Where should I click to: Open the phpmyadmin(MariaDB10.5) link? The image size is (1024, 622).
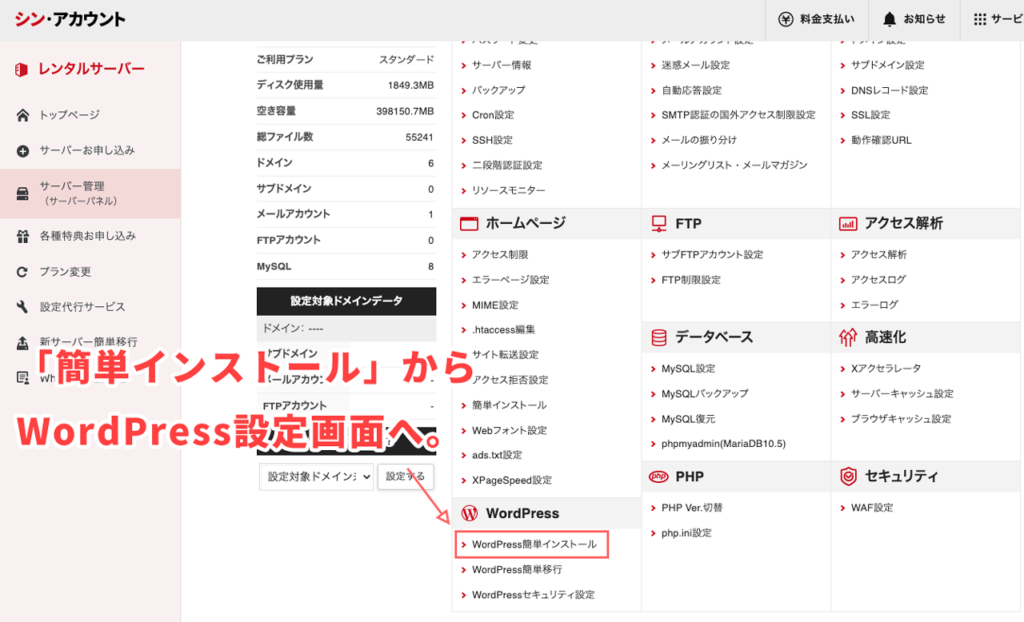(x=724, y=444)
